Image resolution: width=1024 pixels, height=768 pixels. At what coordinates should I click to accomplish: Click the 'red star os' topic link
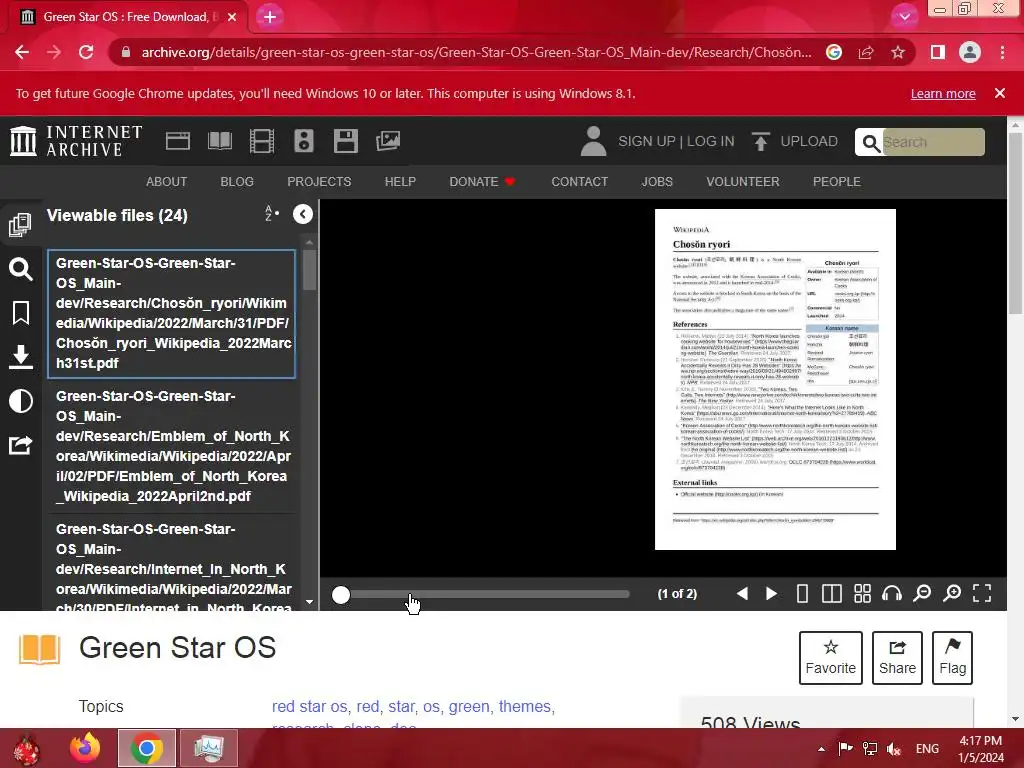tap(310, 707)
